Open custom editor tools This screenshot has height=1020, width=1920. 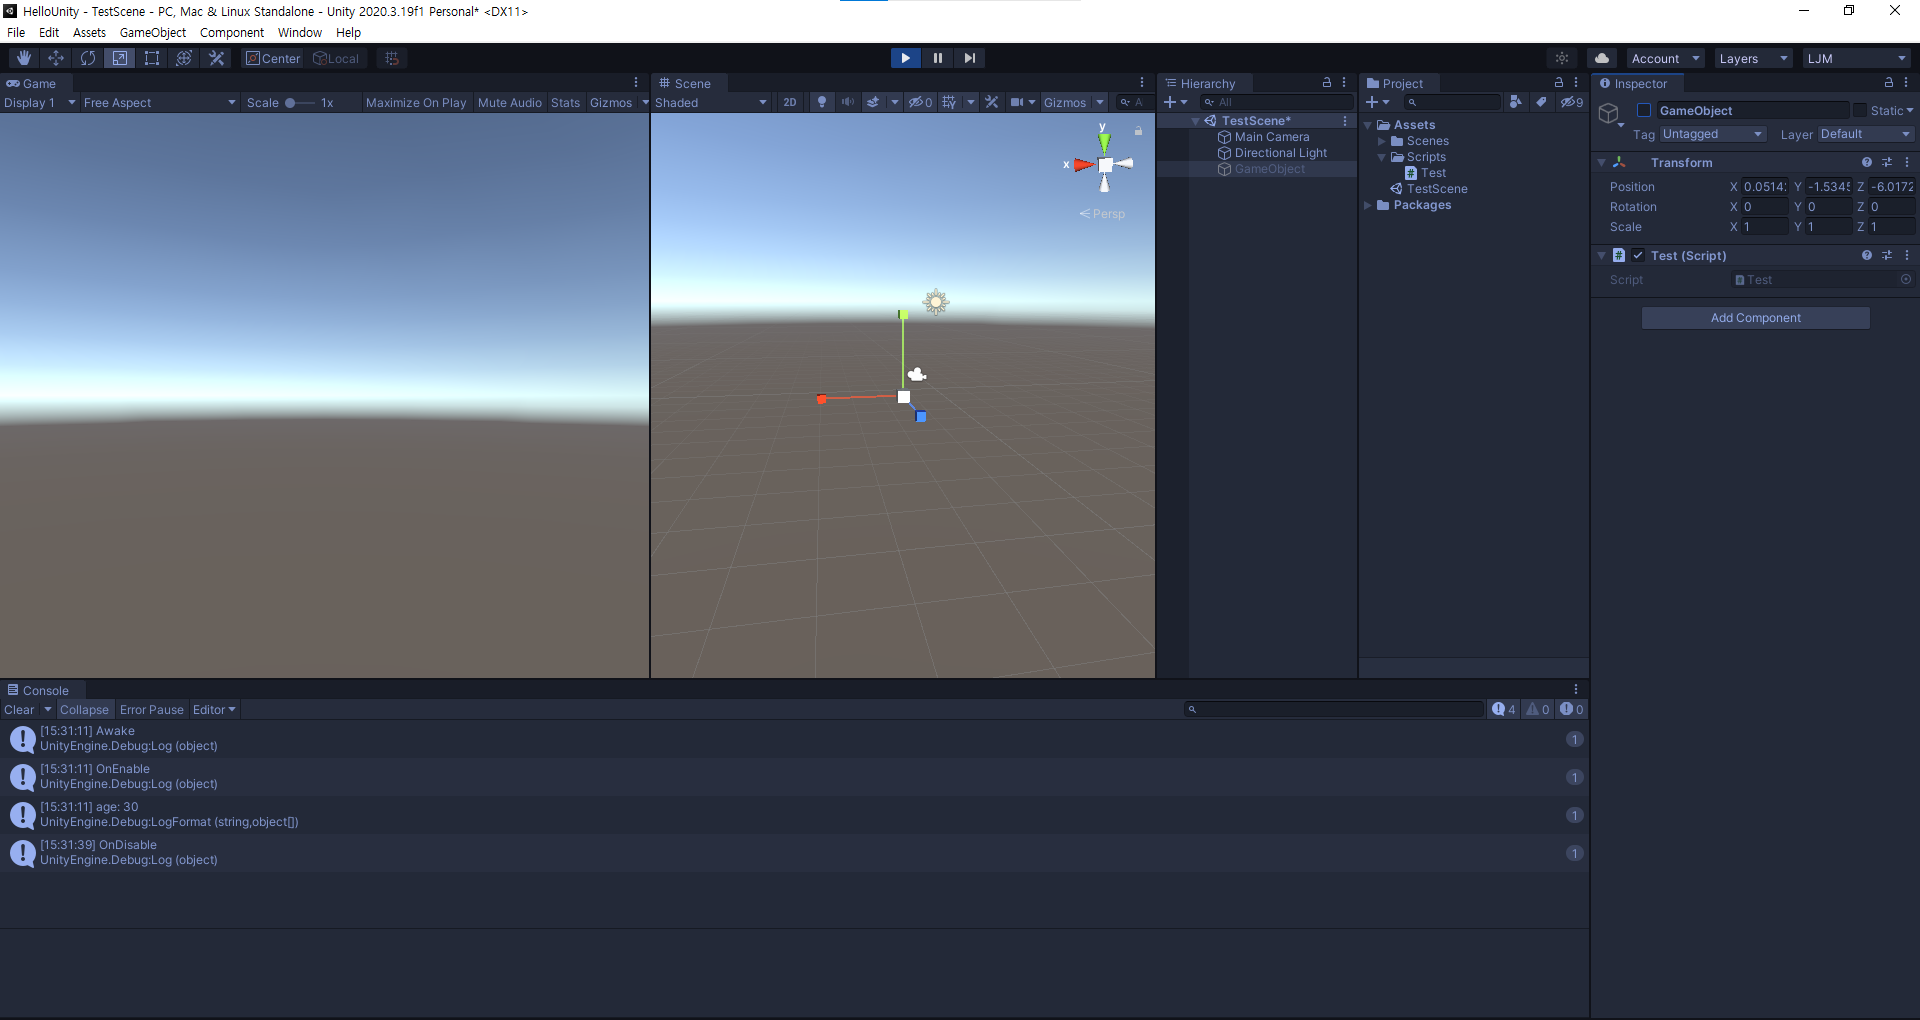[x=216, y=58]
